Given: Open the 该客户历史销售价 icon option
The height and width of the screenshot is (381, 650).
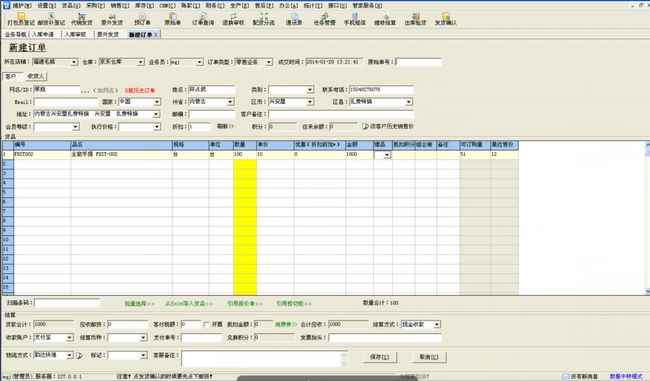Looking at the screenshot, I should [x=365, y=126].
